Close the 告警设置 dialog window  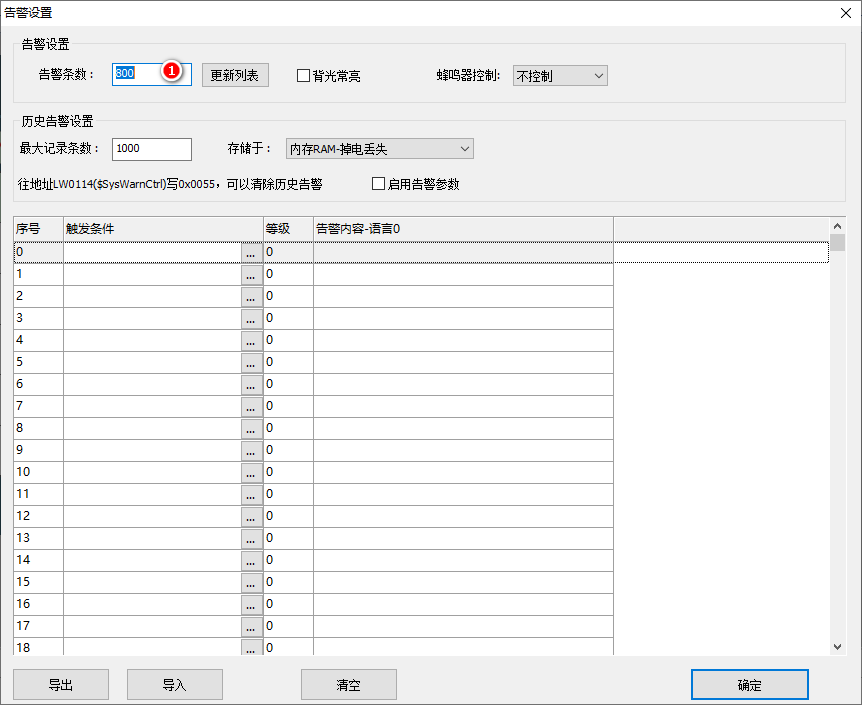845,13
